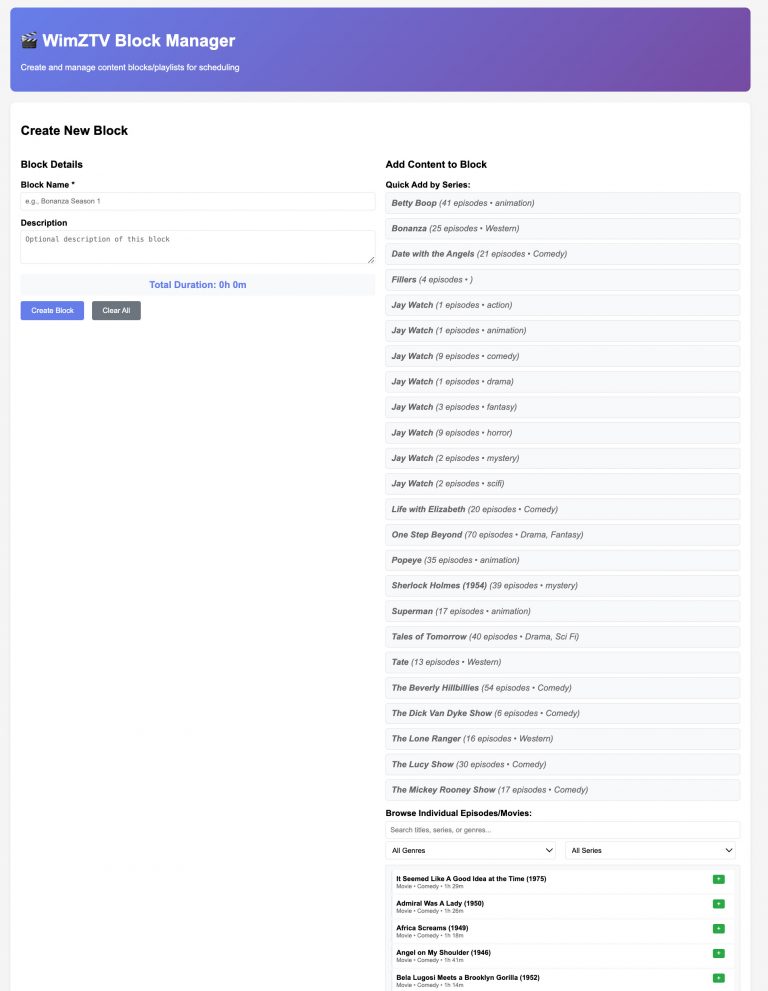Choose The Beverly Hillbillies series entry
768x991 pixels.
(562, 688)
